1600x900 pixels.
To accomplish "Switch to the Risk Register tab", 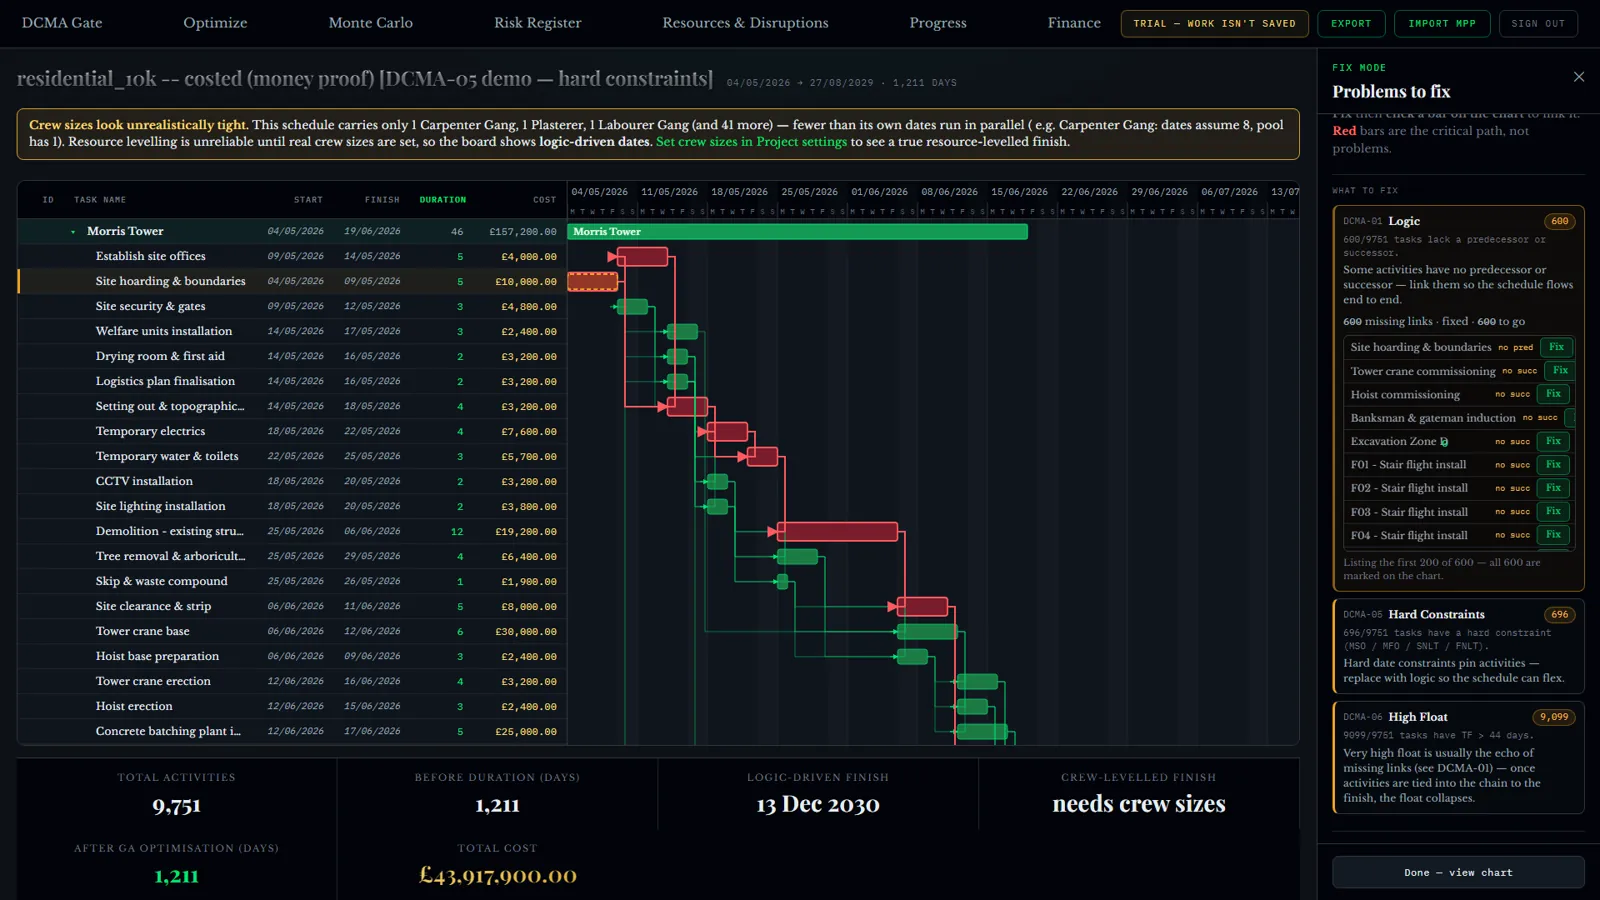I will (x=537, y=23).
